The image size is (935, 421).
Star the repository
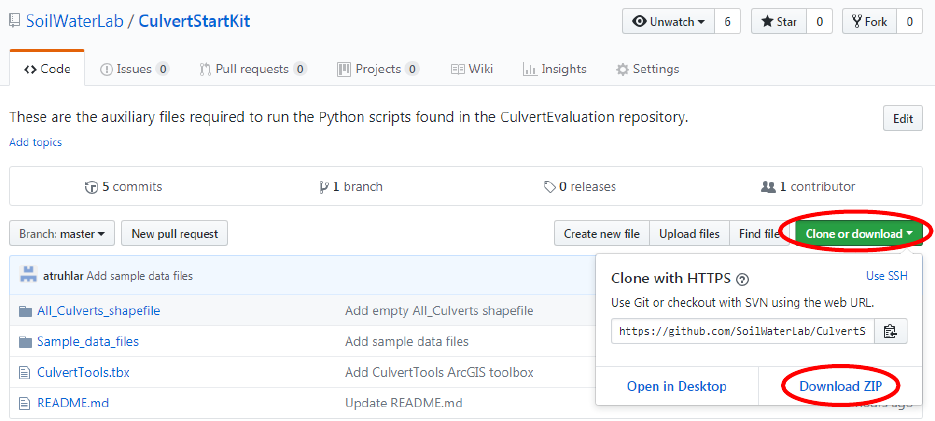779,21
